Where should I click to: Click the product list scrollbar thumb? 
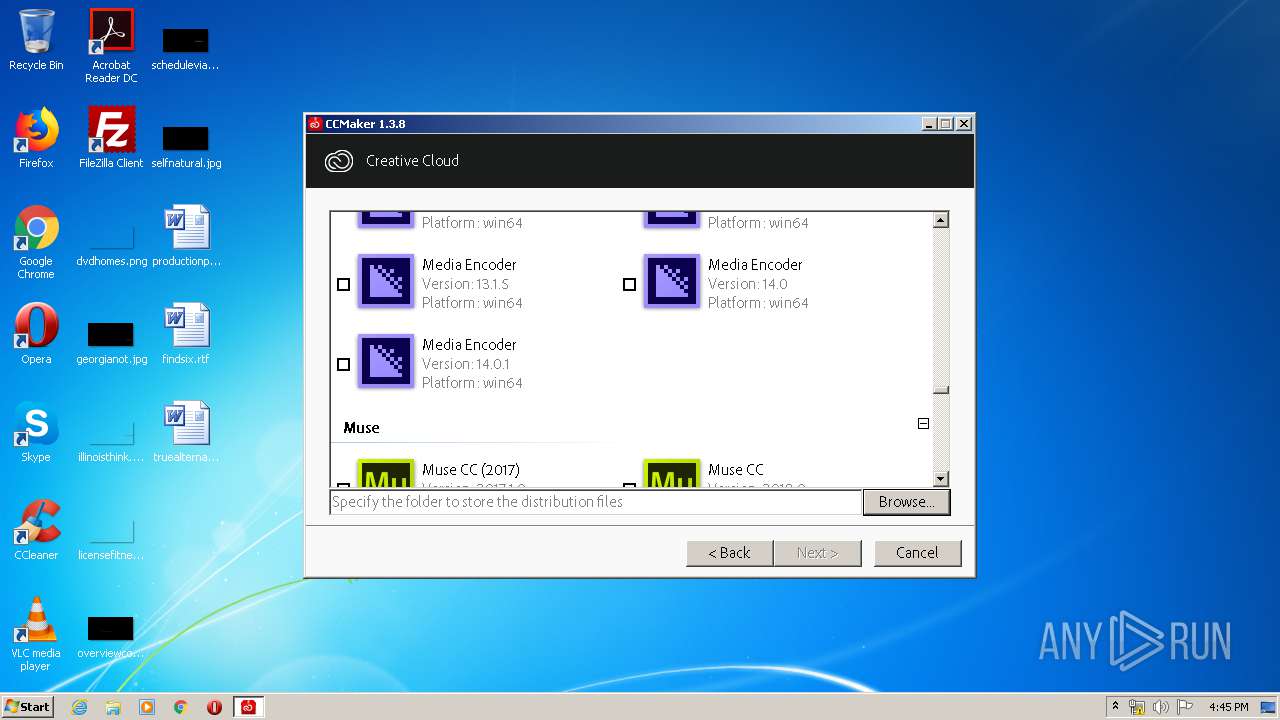click(940, 390)
